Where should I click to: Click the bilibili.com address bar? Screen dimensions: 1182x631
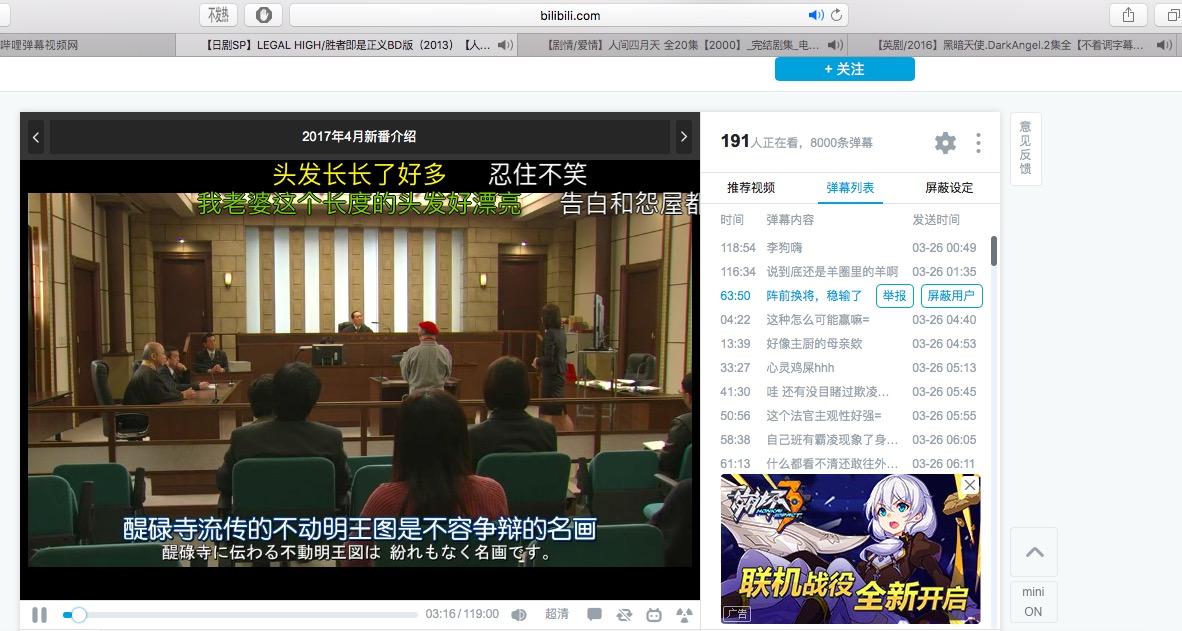tap(570, 15)
